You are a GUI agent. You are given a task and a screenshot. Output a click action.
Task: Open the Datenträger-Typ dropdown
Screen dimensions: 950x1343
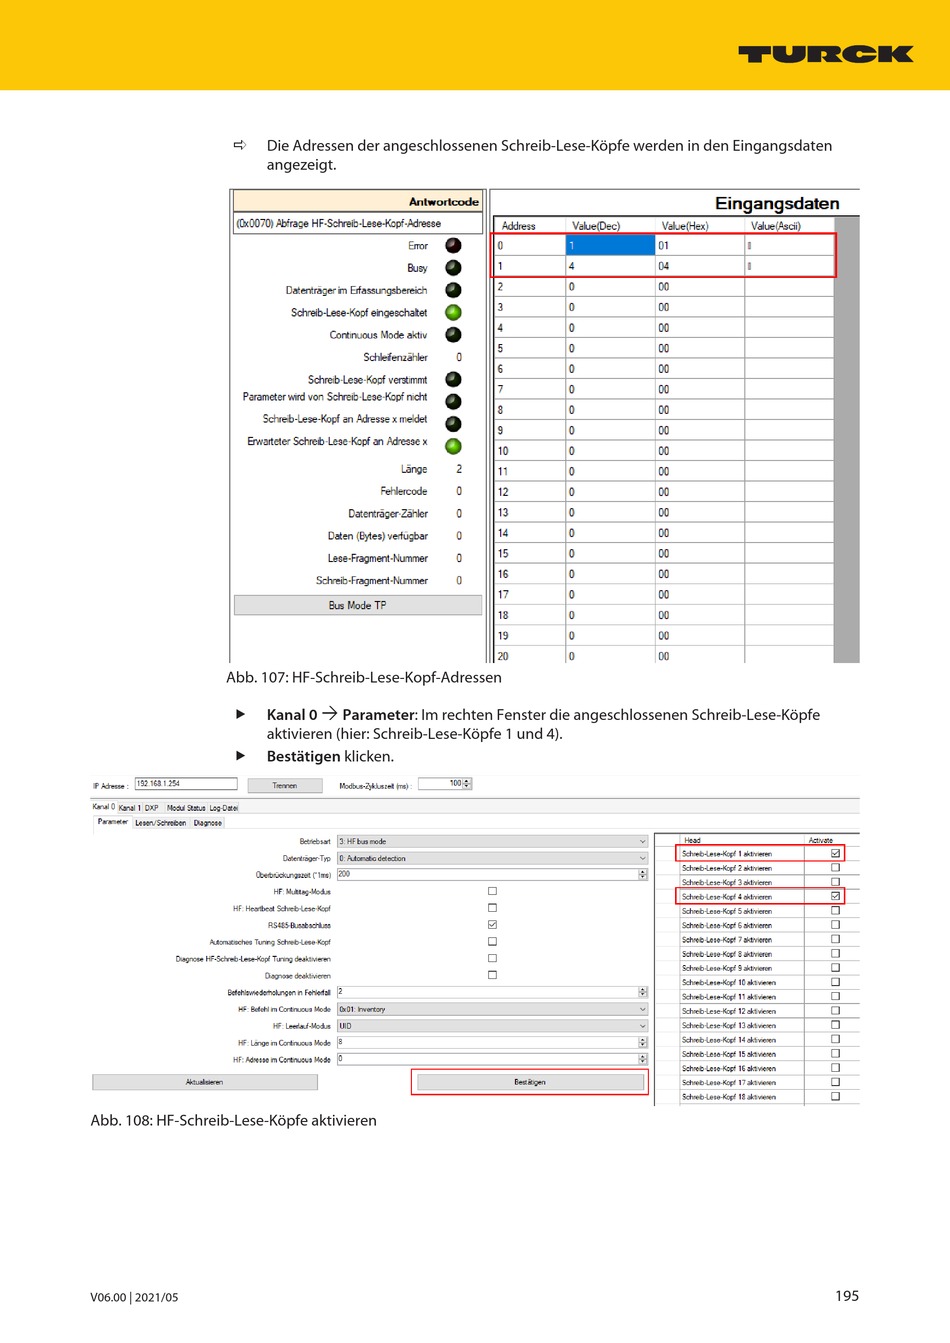(x=492, y=858)
